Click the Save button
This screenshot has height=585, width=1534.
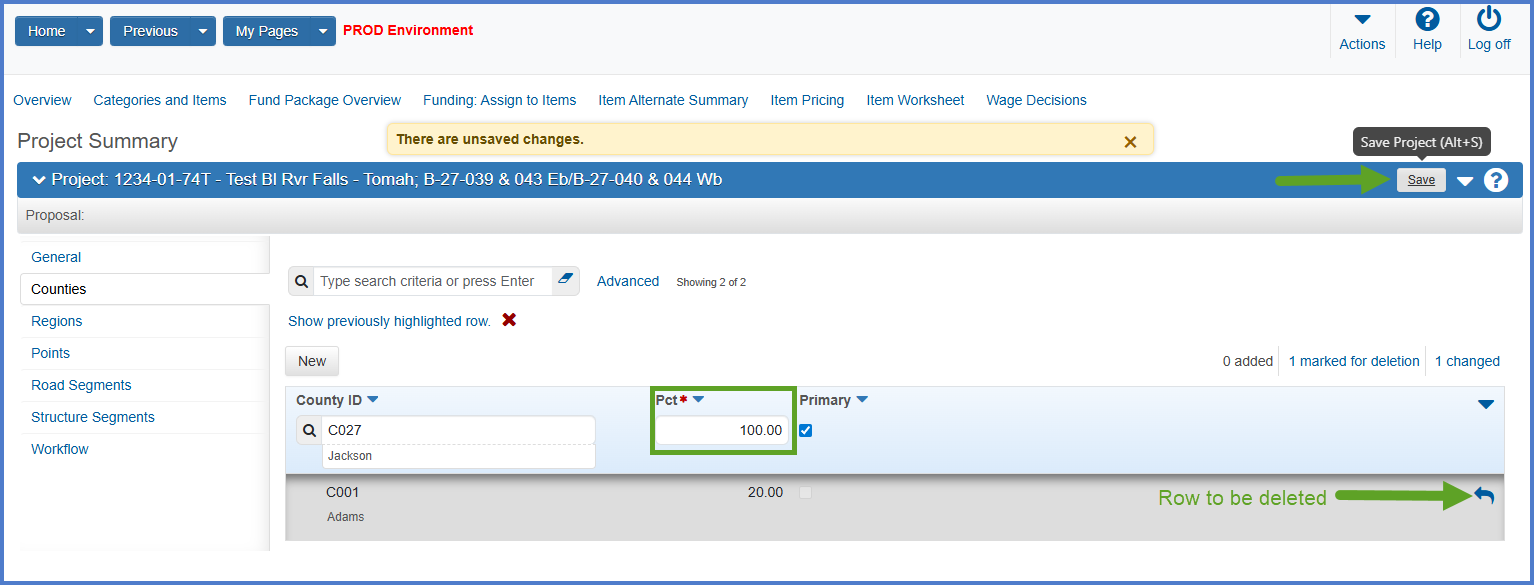click(1421, 180)
